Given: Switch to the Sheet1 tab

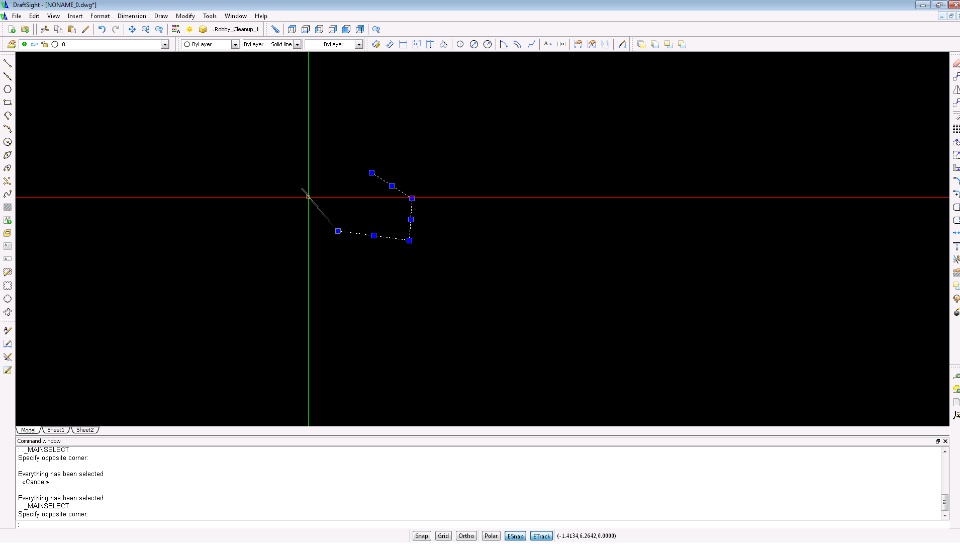Looking at the screenshot, I should pos(56,430).
